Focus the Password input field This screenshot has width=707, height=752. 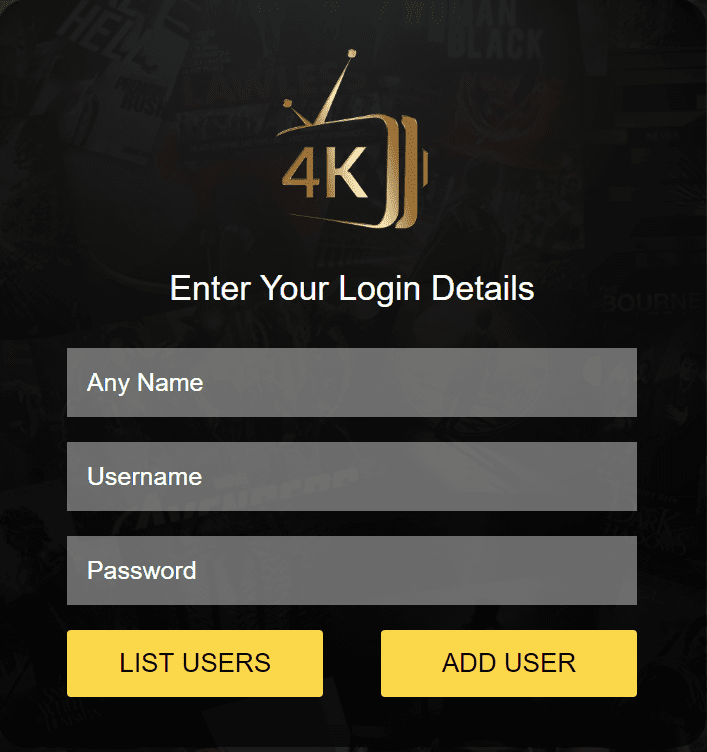point(352,570)
